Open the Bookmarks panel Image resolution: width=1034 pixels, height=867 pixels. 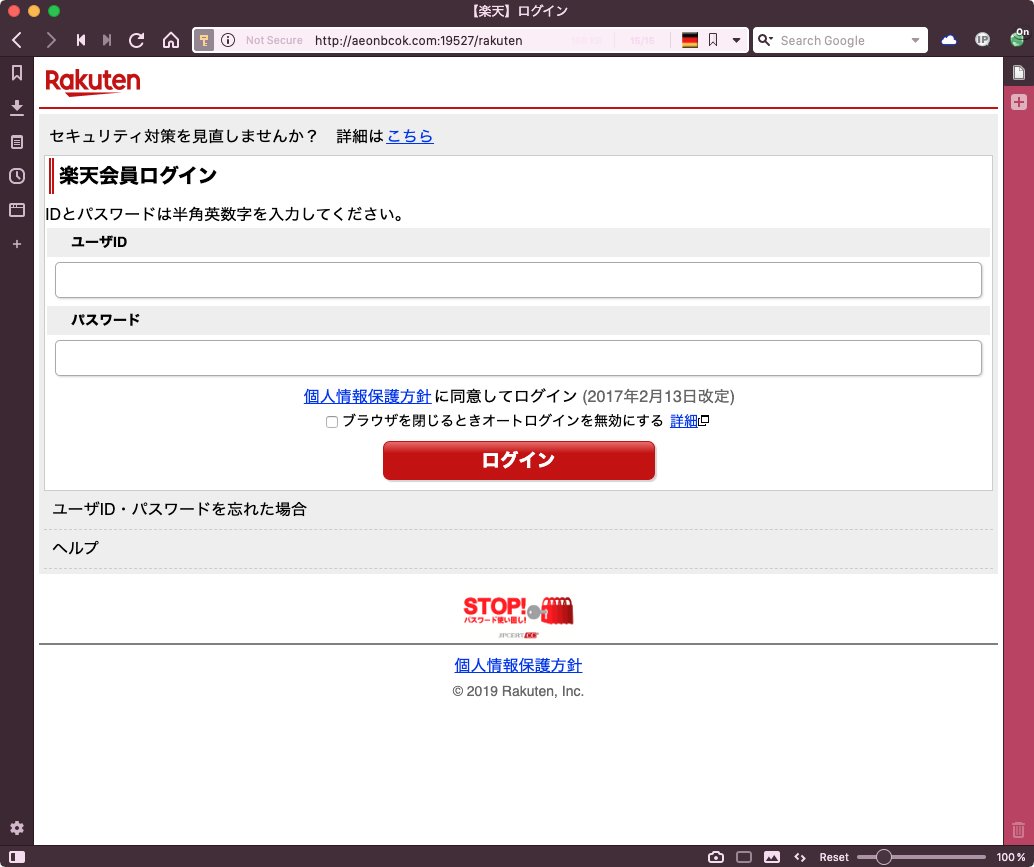coord(17,73)
